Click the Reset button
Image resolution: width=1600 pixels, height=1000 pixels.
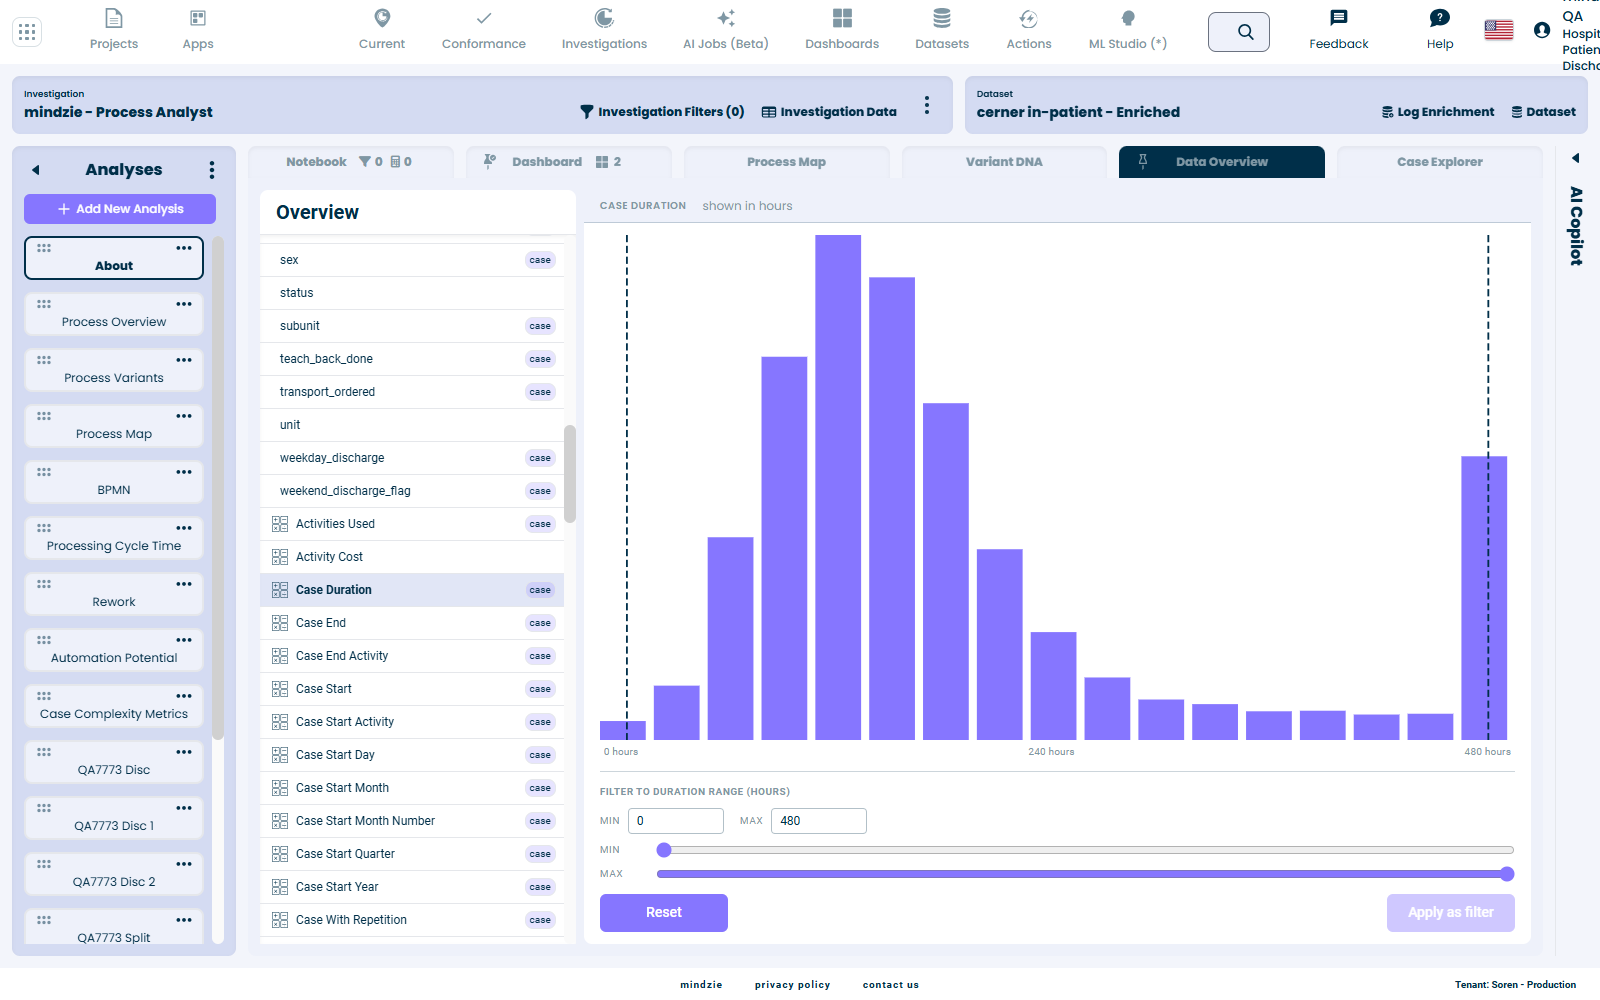point(664,912)
